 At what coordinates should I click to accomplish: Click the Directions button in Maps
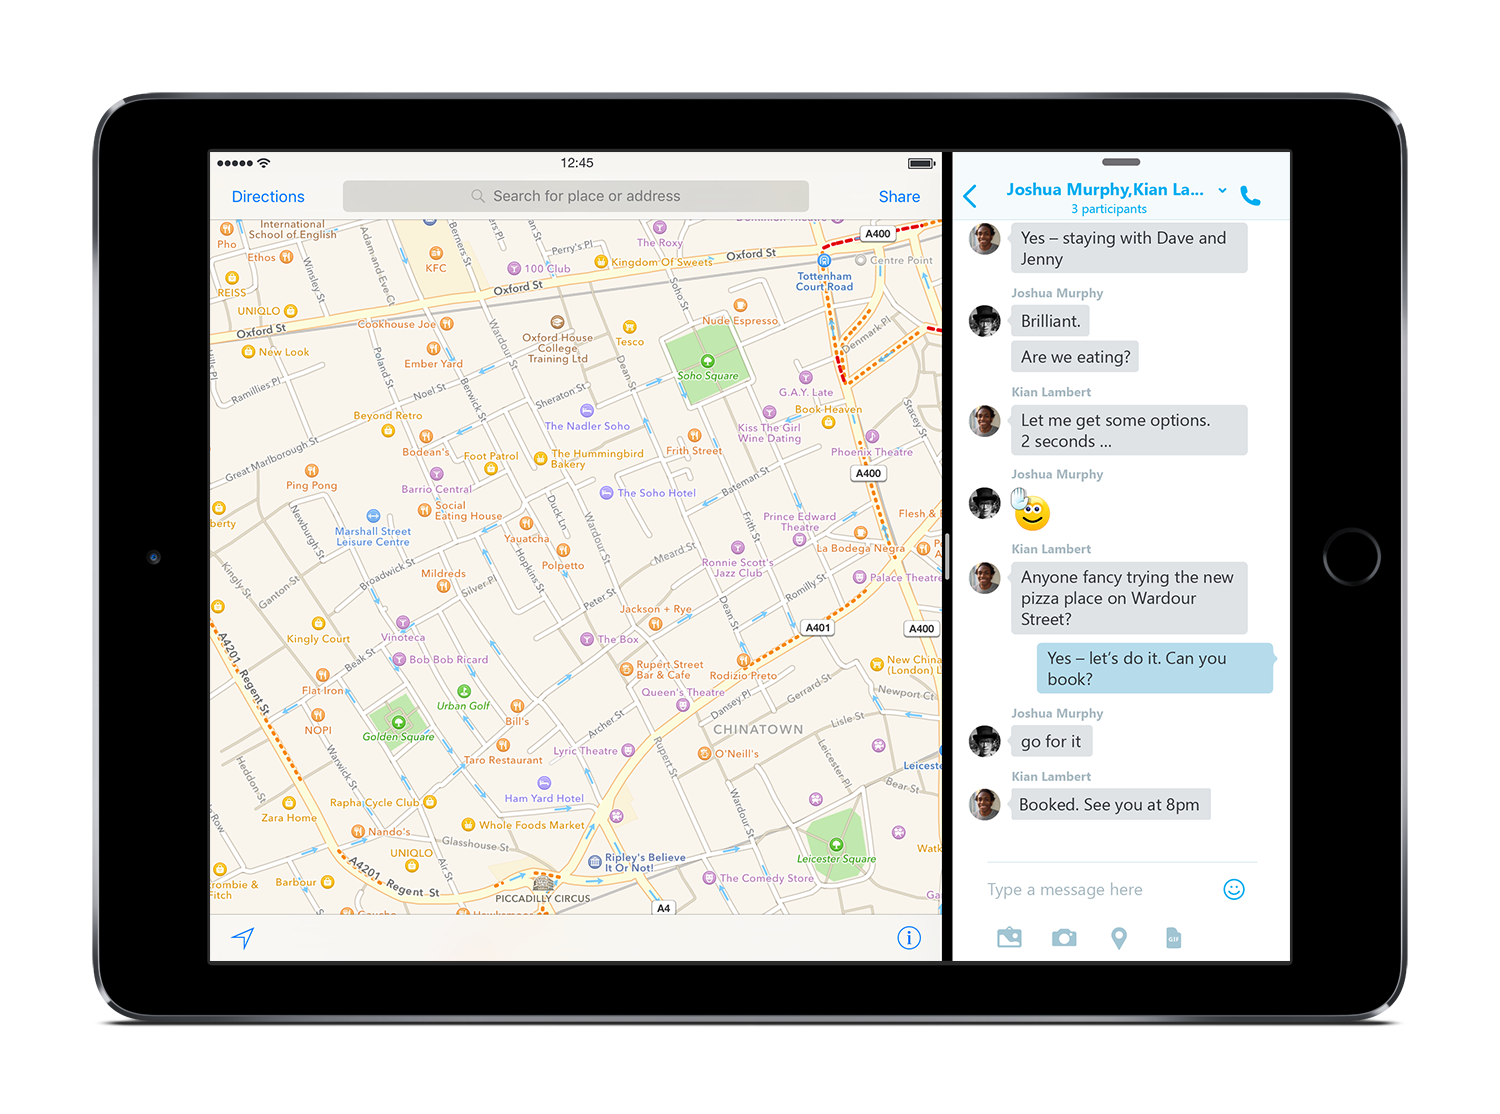(x=267, y=195)
